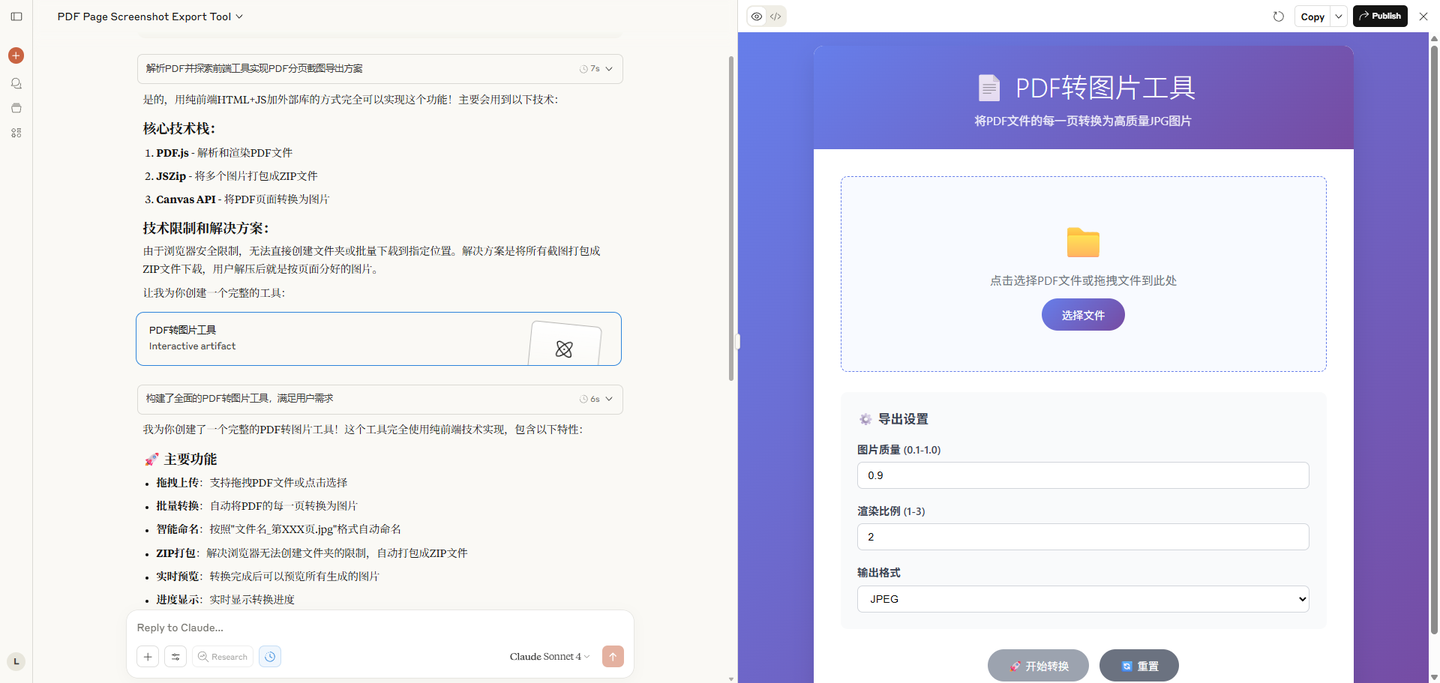1440x683 pixels.
Task: Reload the artifact preview
Action: point(1278,16)
